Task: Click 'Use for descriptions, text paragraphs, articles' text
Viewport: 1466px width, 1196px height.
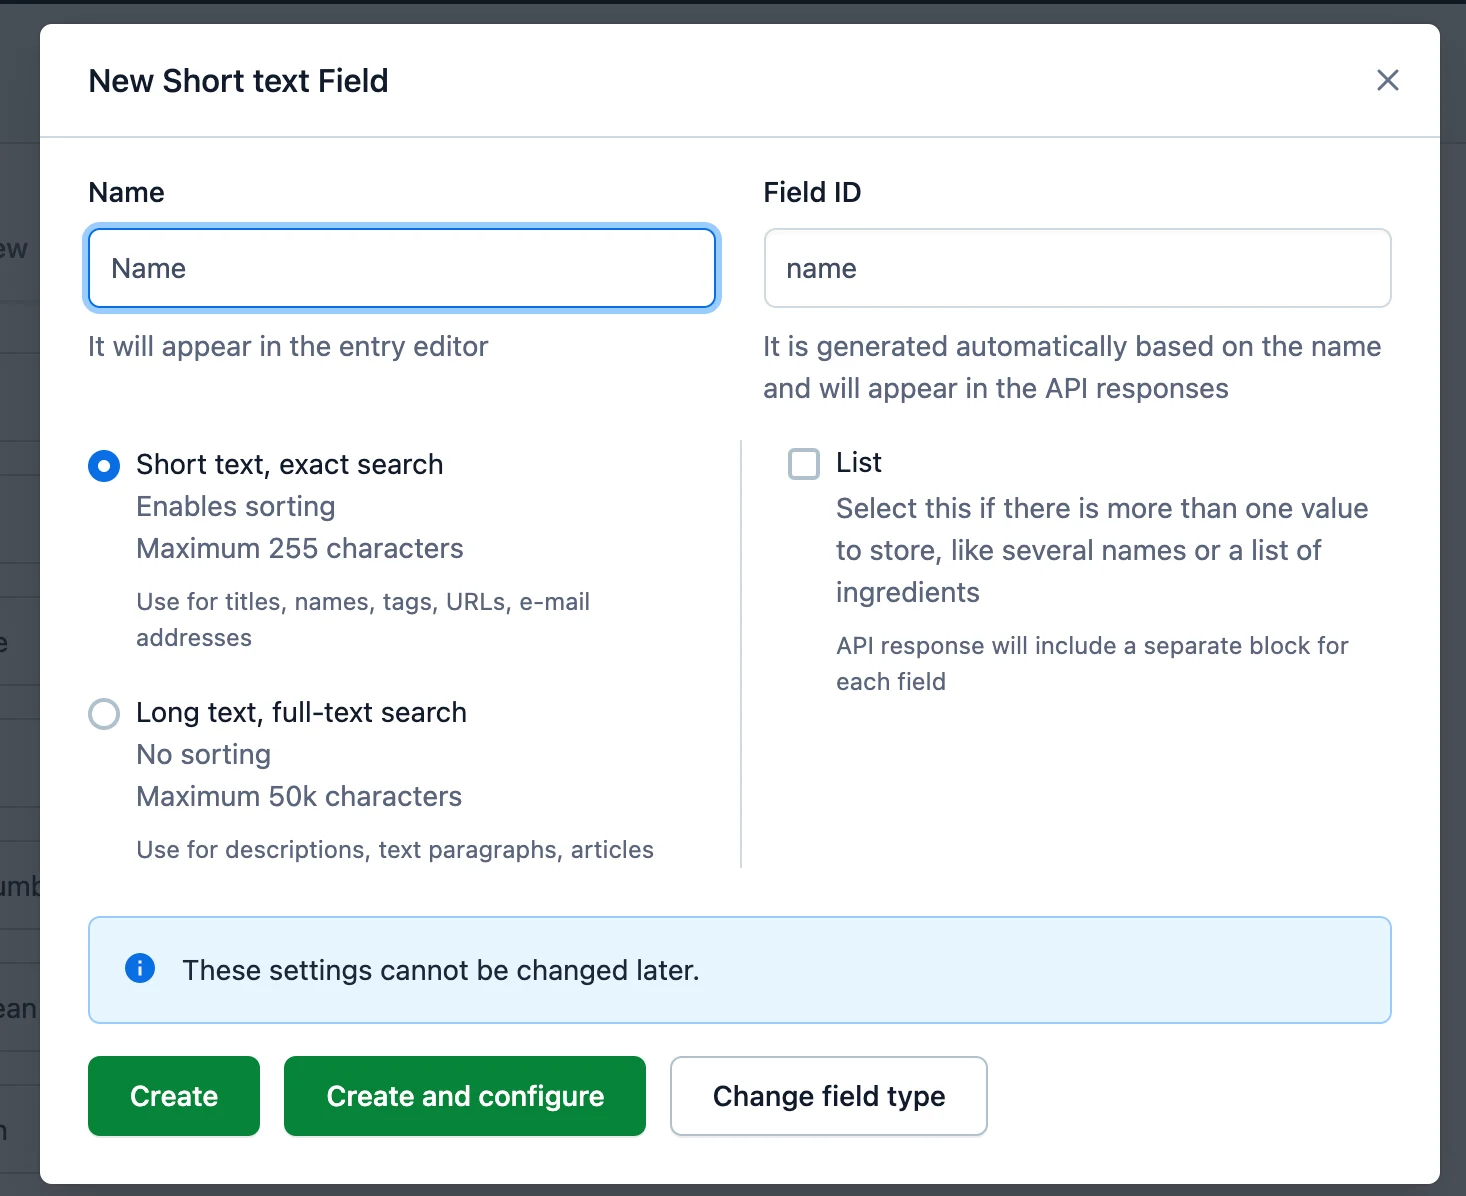Action: (395, 850)
